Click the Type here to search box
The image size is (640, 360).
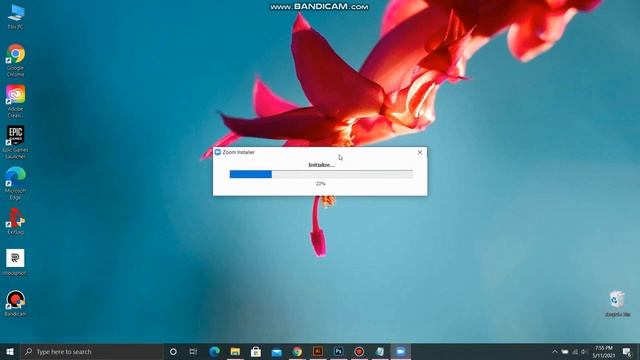pos(92,351)
